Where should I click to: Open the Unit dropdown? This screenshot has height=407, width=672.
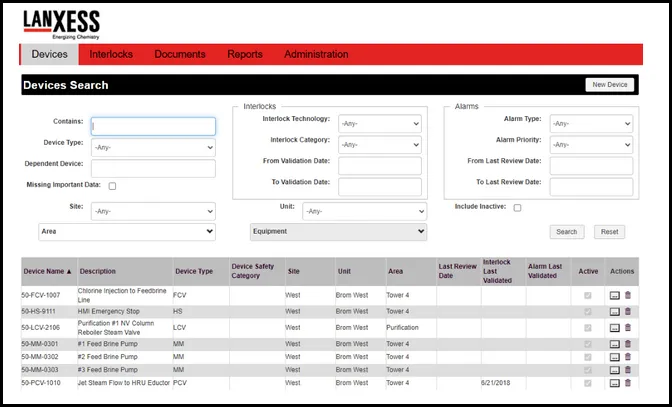coord(364,211)
